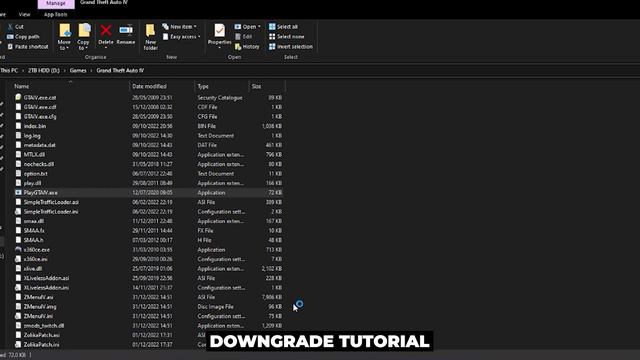Click the Edit icon in Open group
The width and height of the screenshot is (640, 360).
(x=238, y=37)
